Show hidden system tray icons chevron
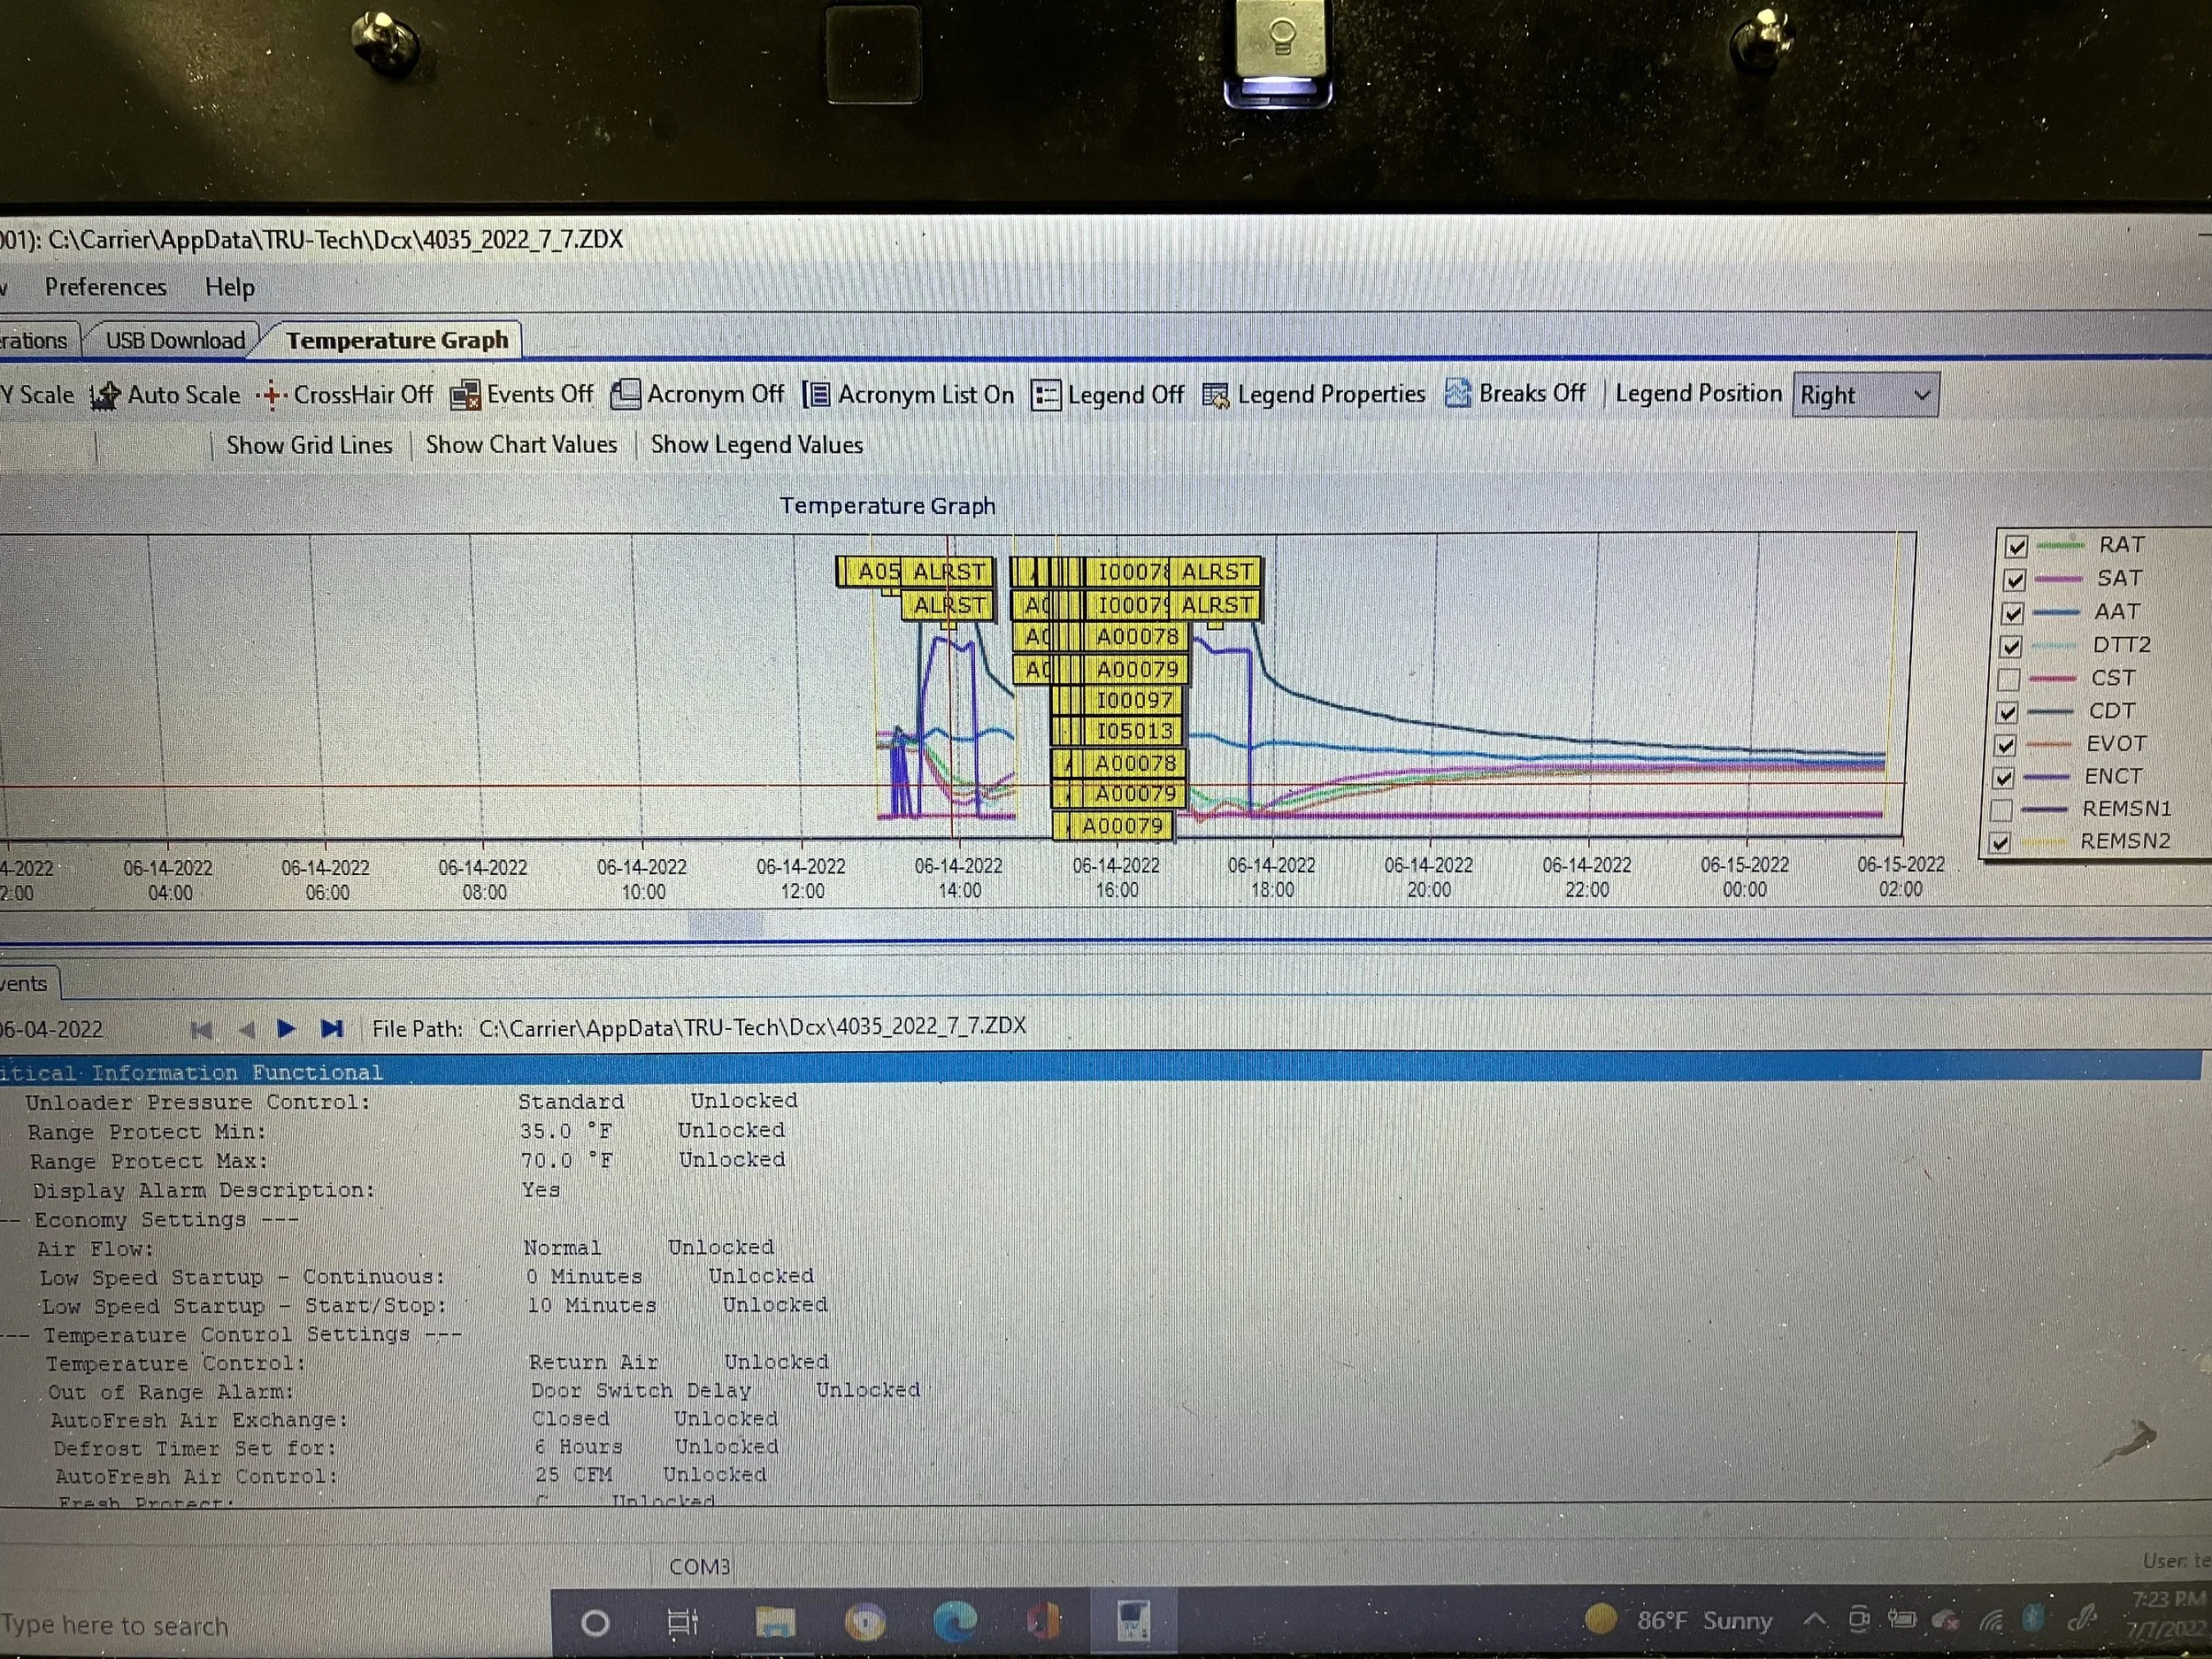The image size is (2212, 1659). tap(1814, 1620)
